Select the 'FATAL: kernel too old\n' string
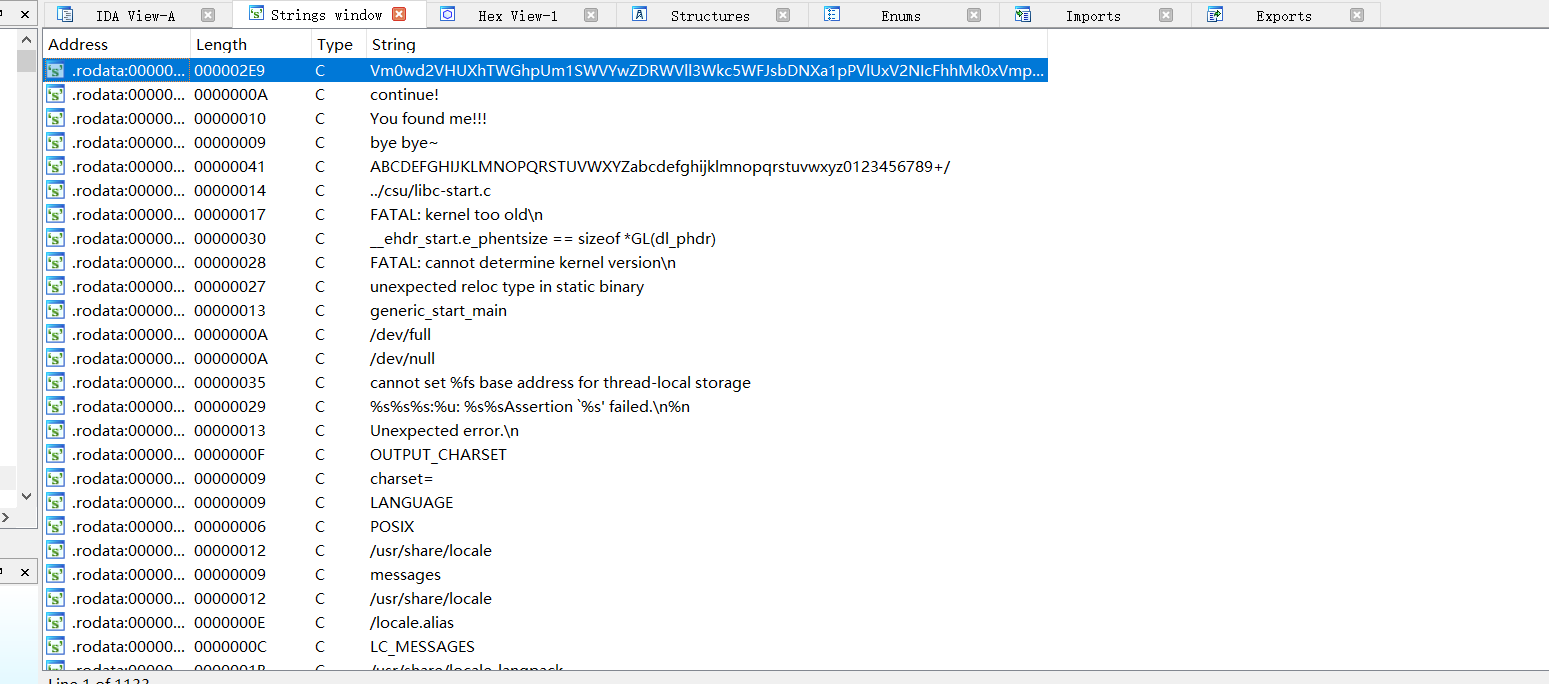The image size is (1549, 684). tap(456, 215)
